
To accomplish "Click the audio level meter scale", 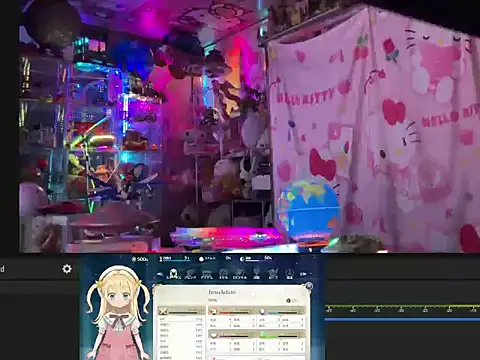I will click(x=402, y=308).
